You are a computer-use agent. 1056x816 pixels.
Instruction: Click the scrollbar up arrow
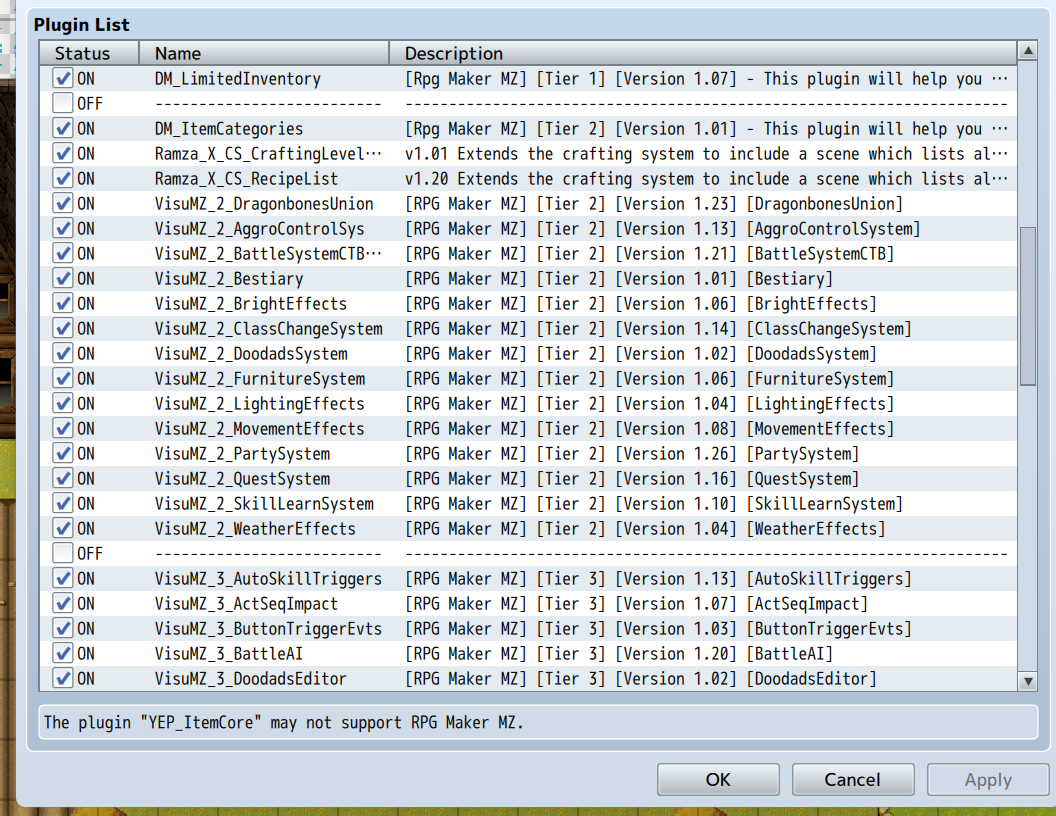(1028, 50)
